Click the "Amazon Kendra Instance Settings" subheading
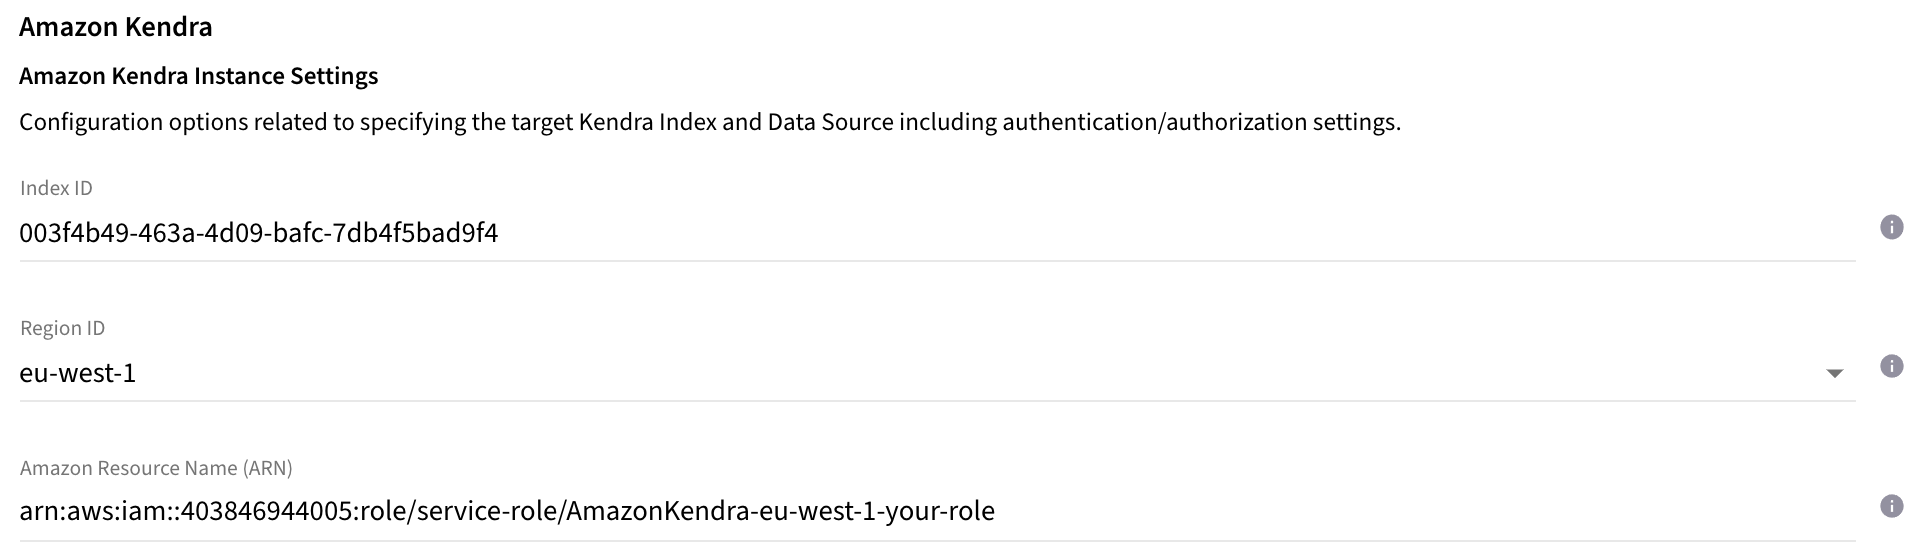Screen dimensions: 1917x556 click(x=198, y=76)
